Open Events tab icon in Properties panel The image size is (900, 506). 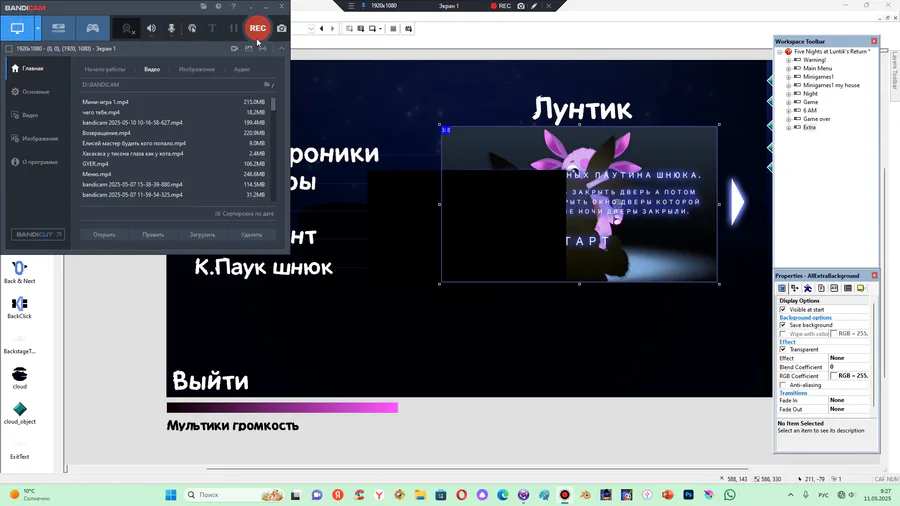tap(848, 289)
